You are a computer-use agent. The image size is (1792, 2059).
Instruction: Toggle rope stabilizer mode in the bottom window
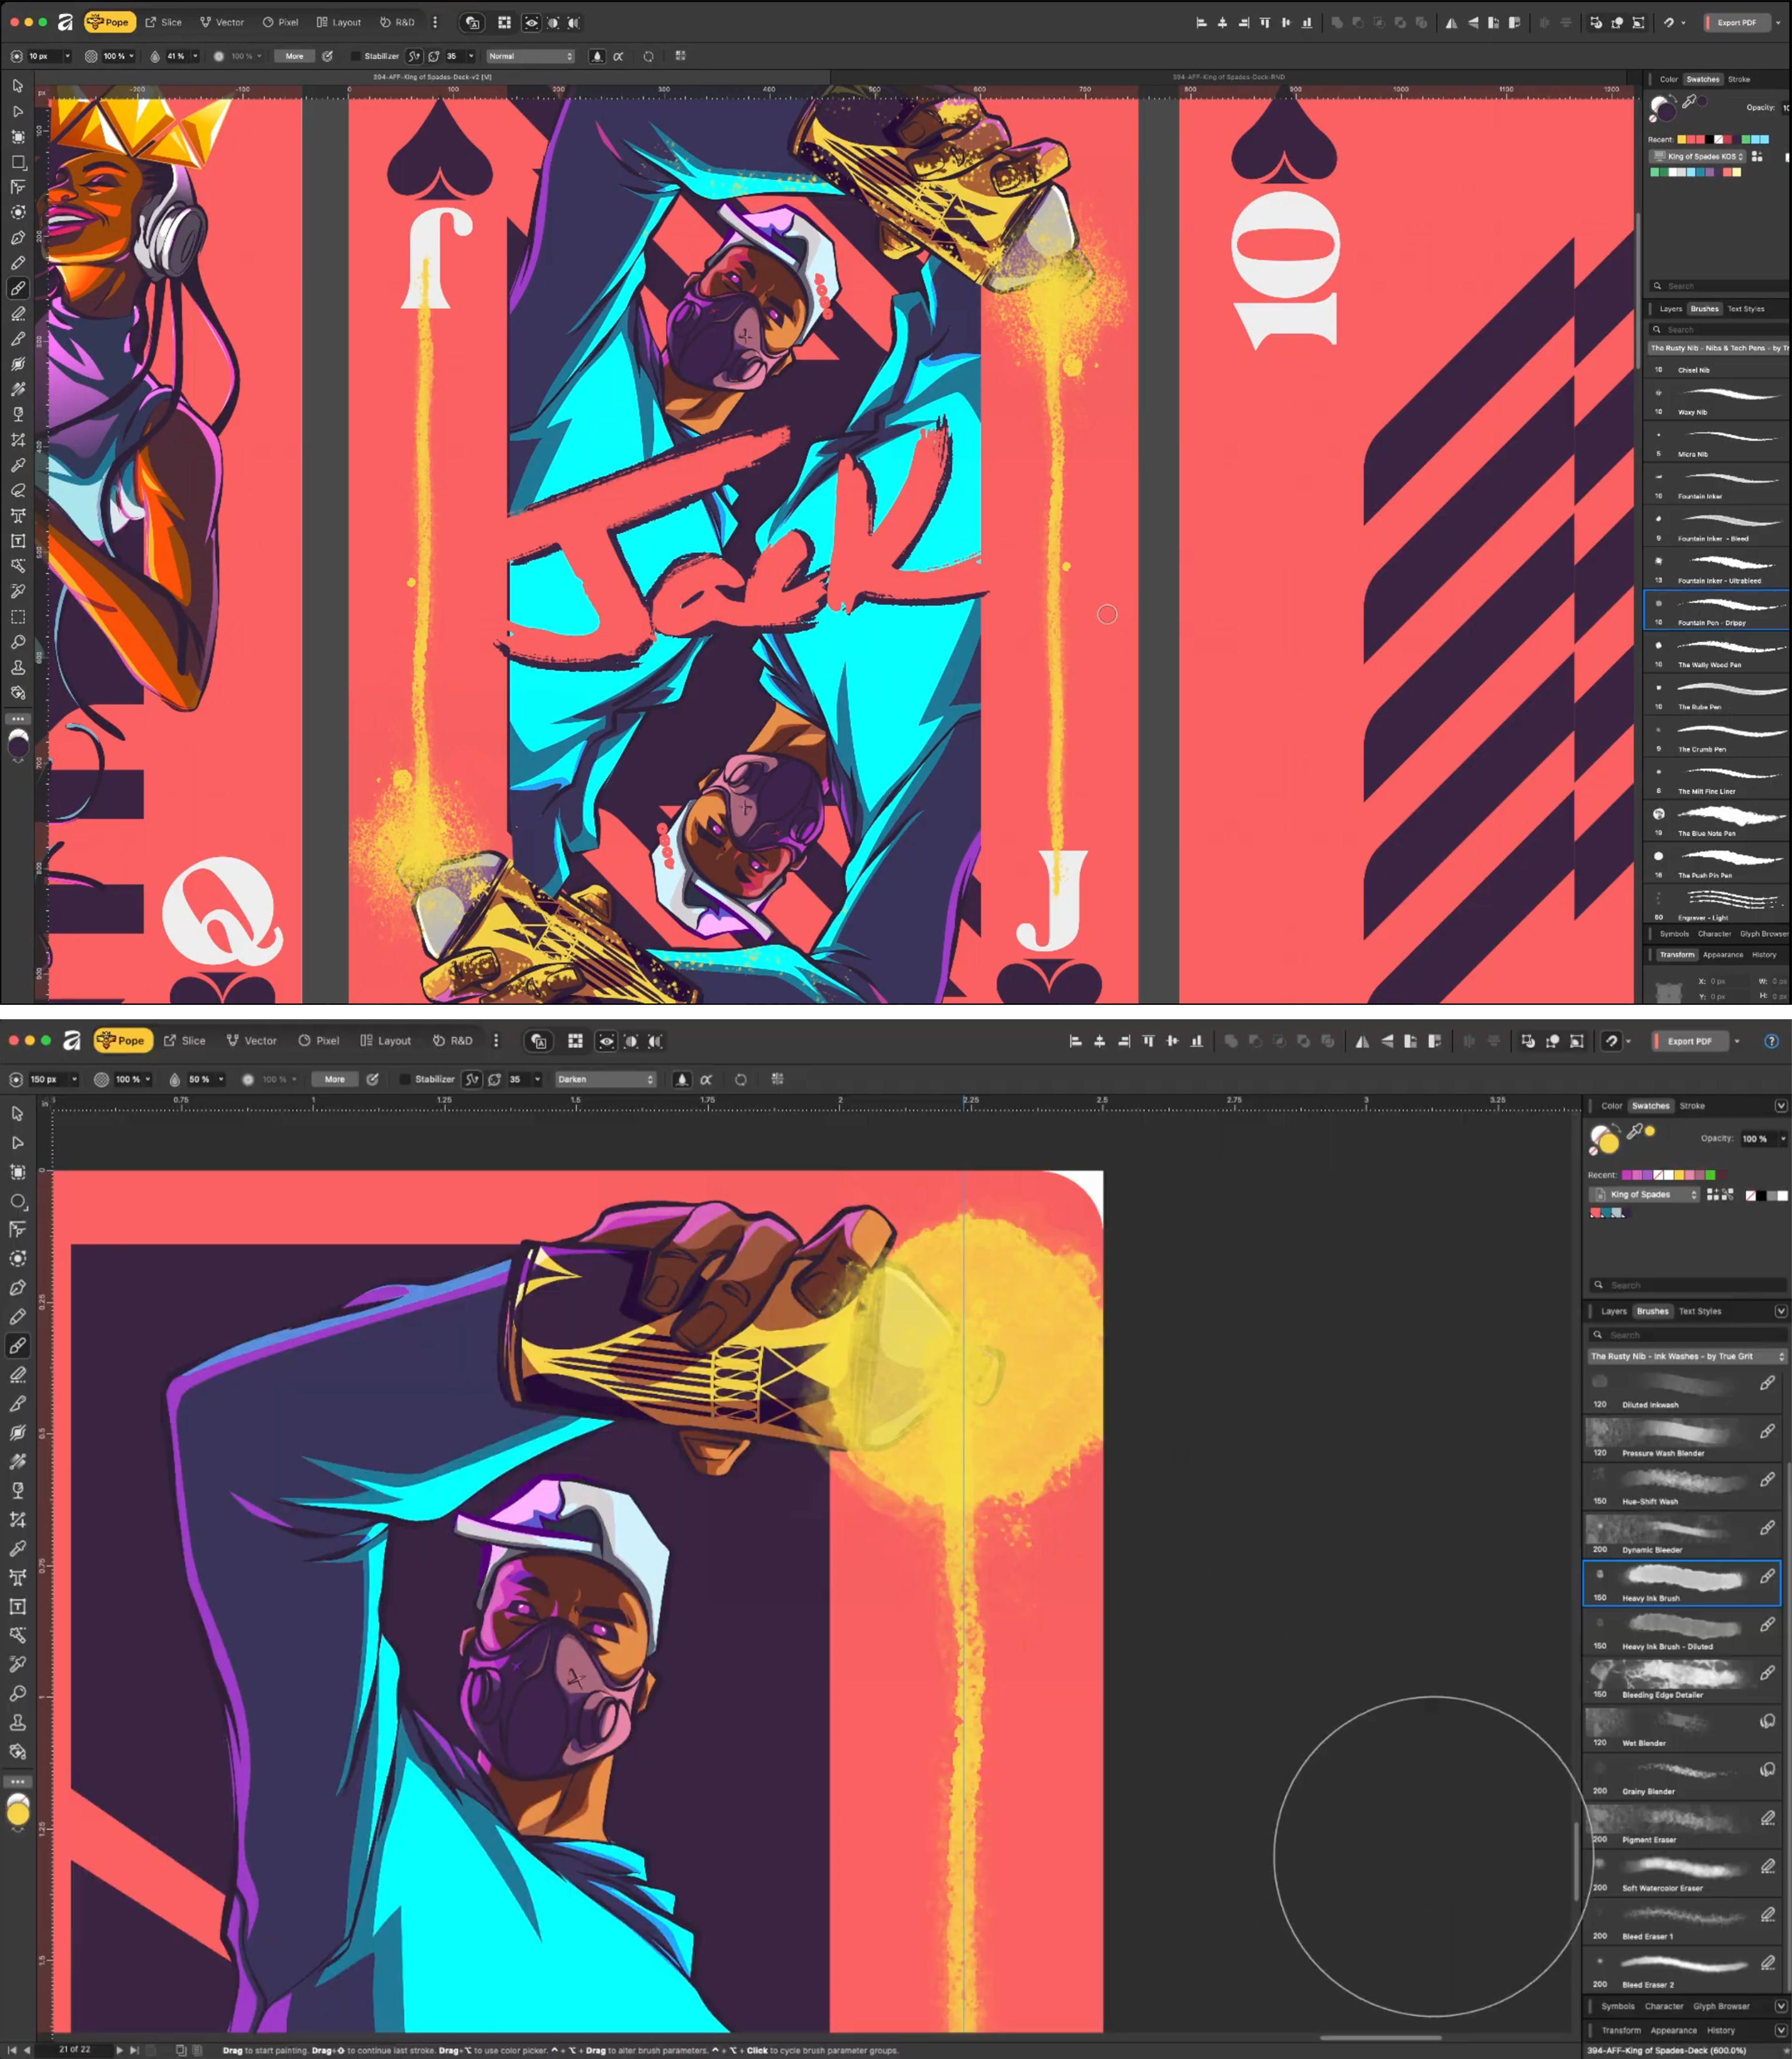coord(472,1079)
